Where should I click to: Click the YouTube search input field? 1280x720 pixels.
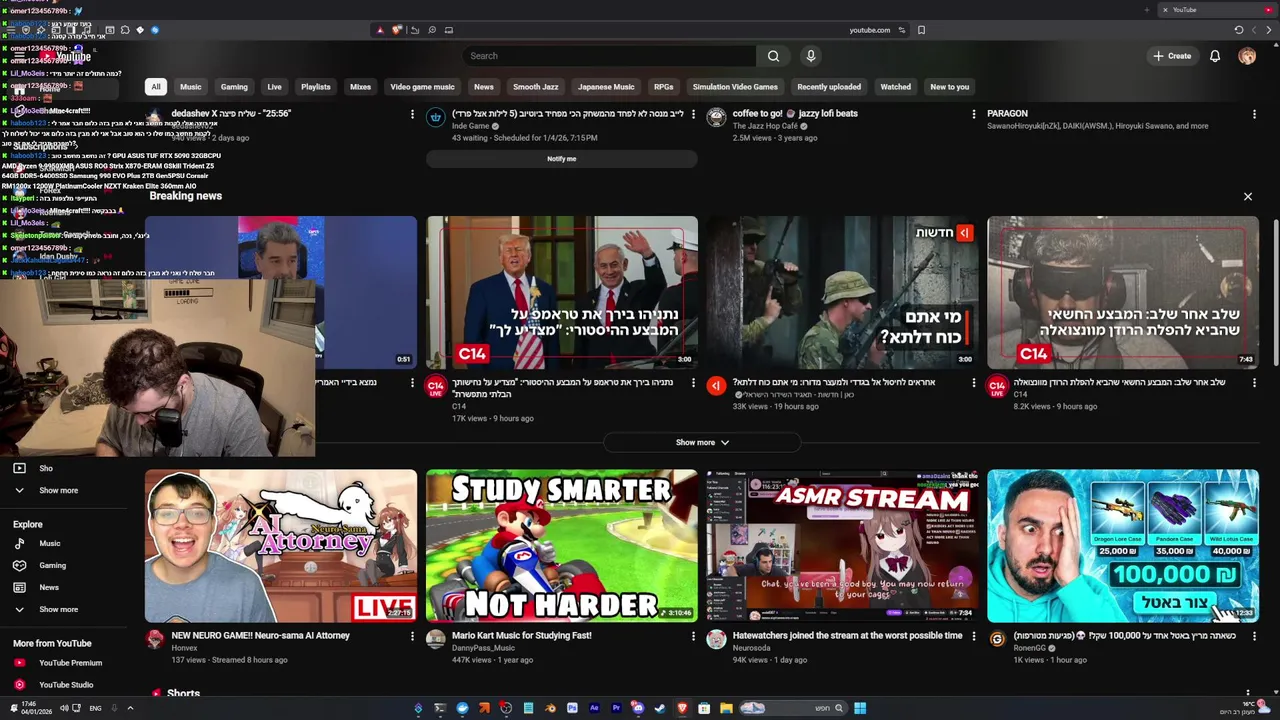[x=608, y=56]
